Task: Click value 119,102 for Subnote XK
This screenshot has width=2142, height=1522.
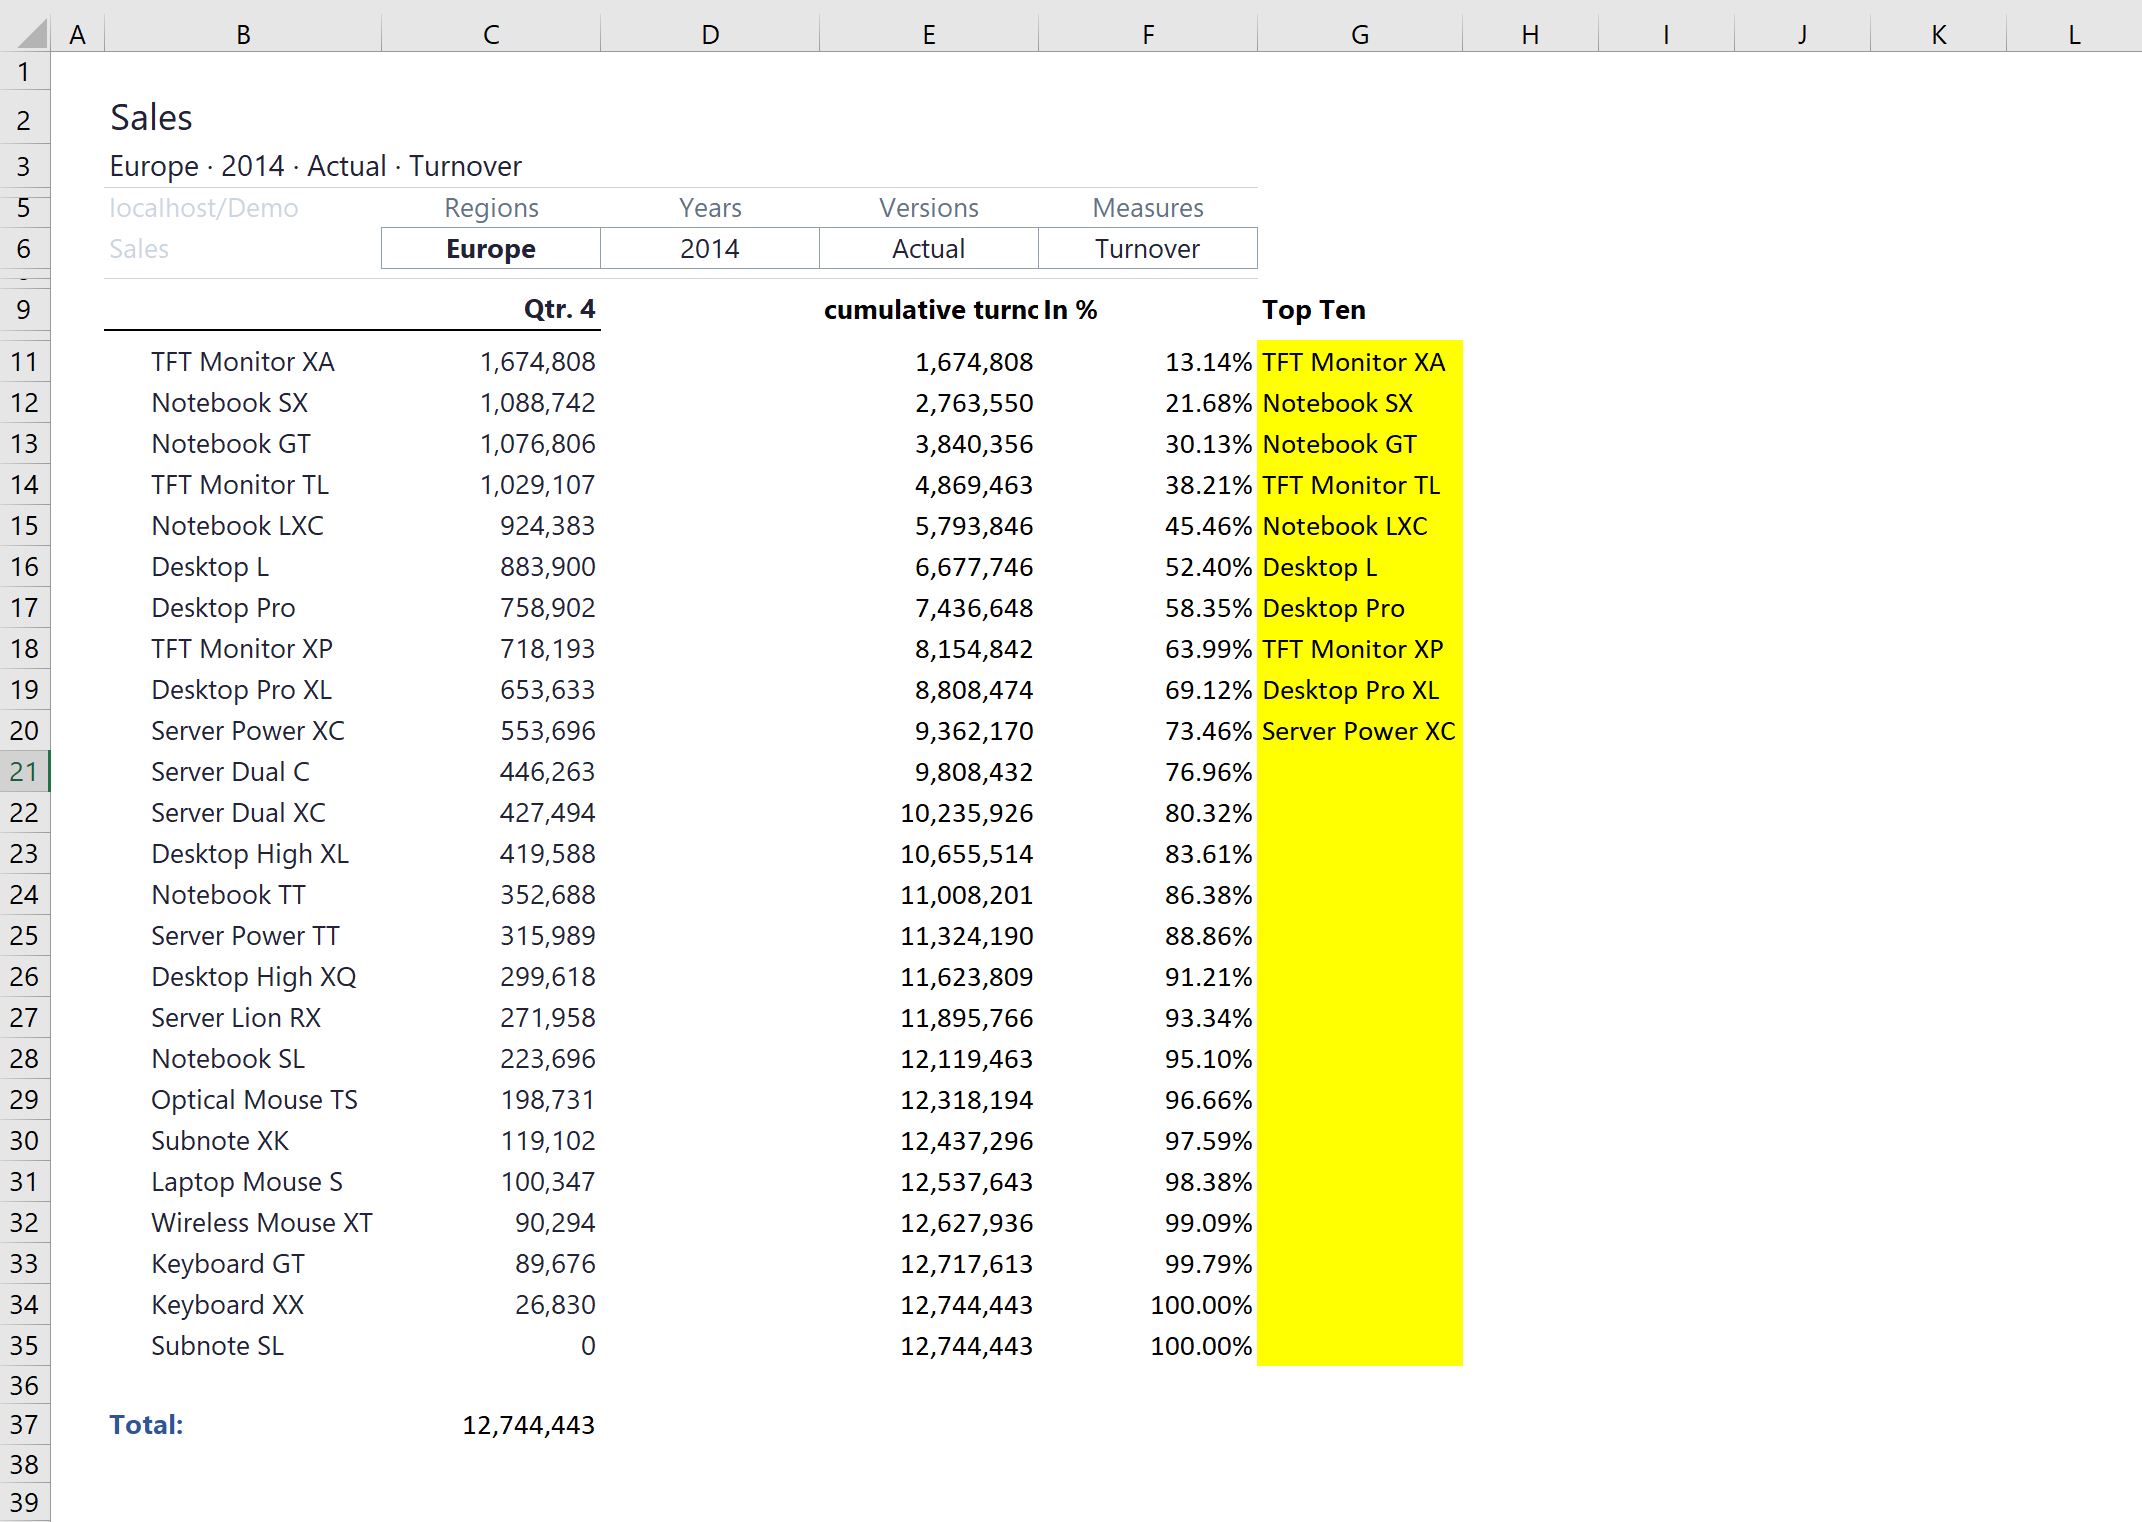Action: [548, 1141]
